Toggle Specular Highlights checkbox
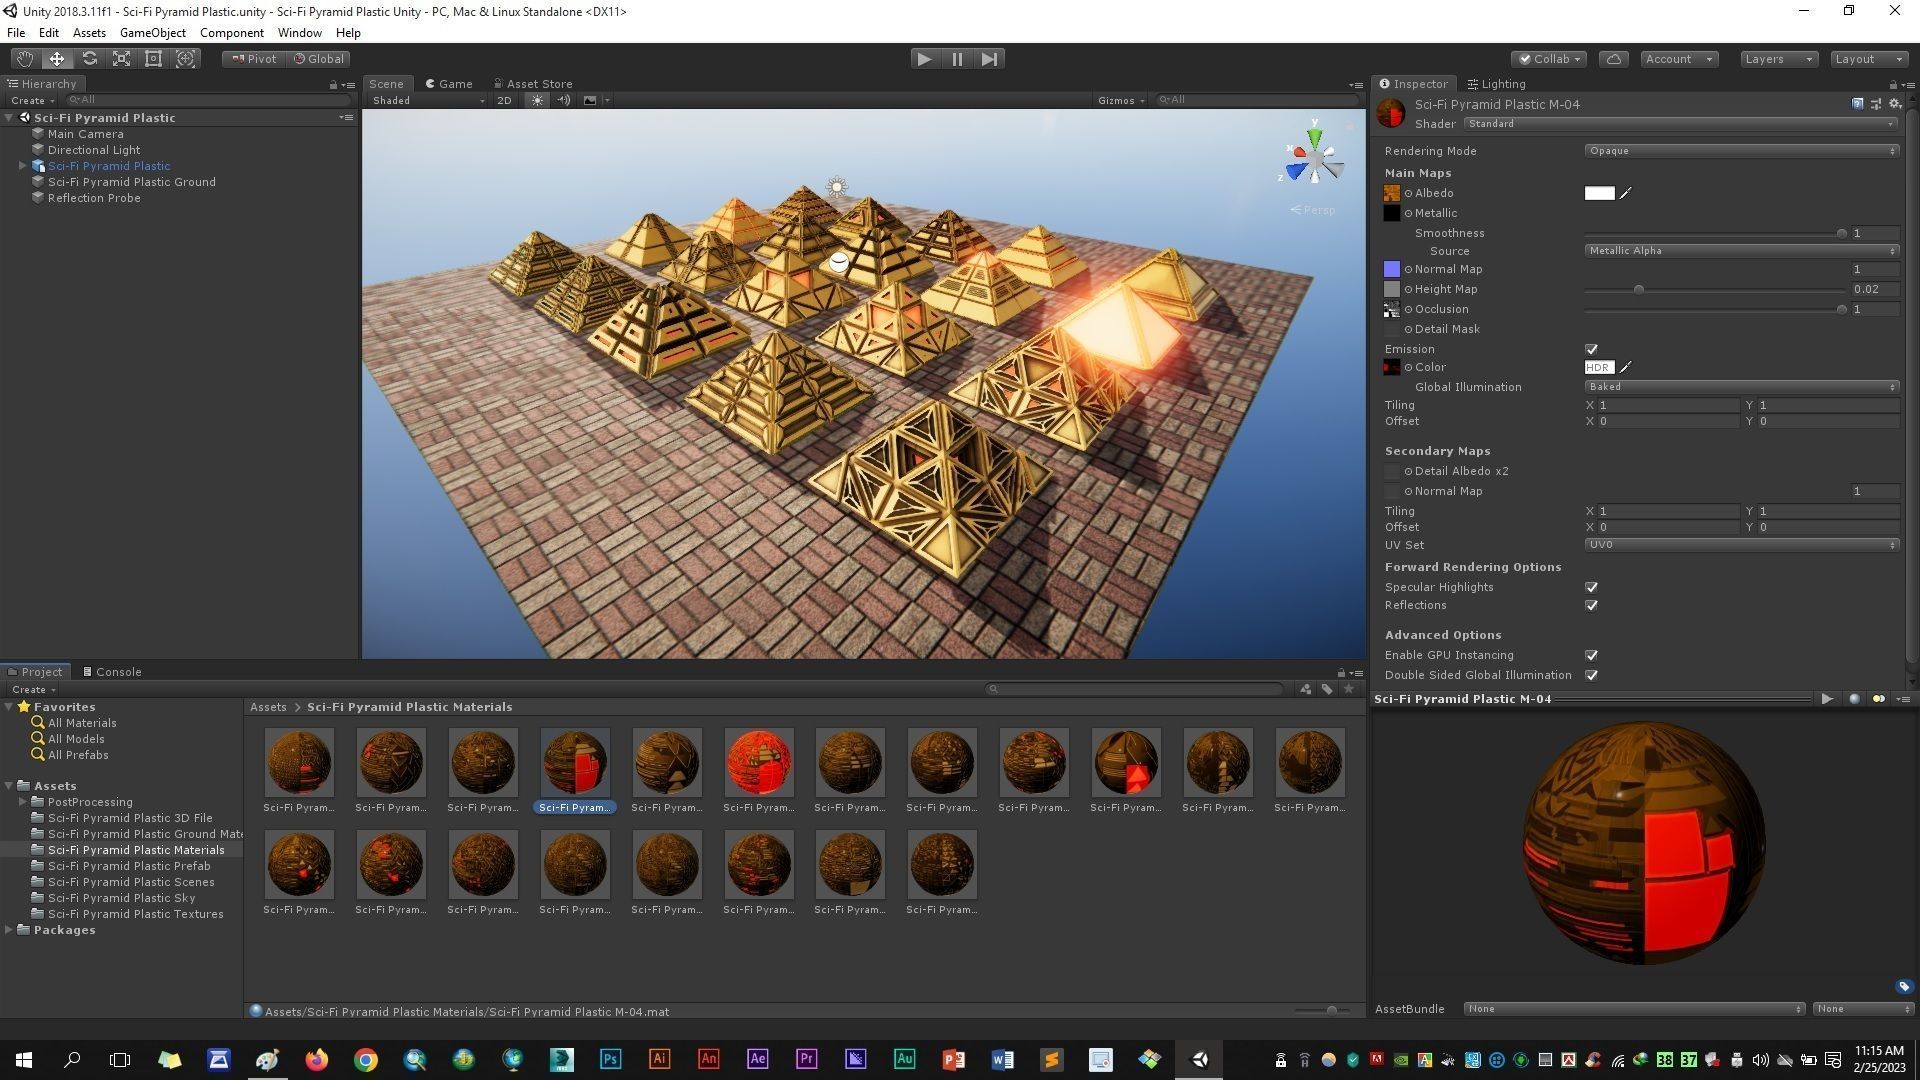 [1591, 587]
